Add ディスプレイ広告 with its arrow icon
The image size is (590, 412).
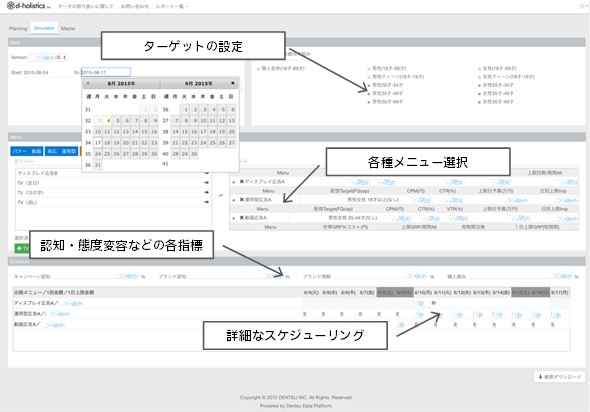point(206,173)
